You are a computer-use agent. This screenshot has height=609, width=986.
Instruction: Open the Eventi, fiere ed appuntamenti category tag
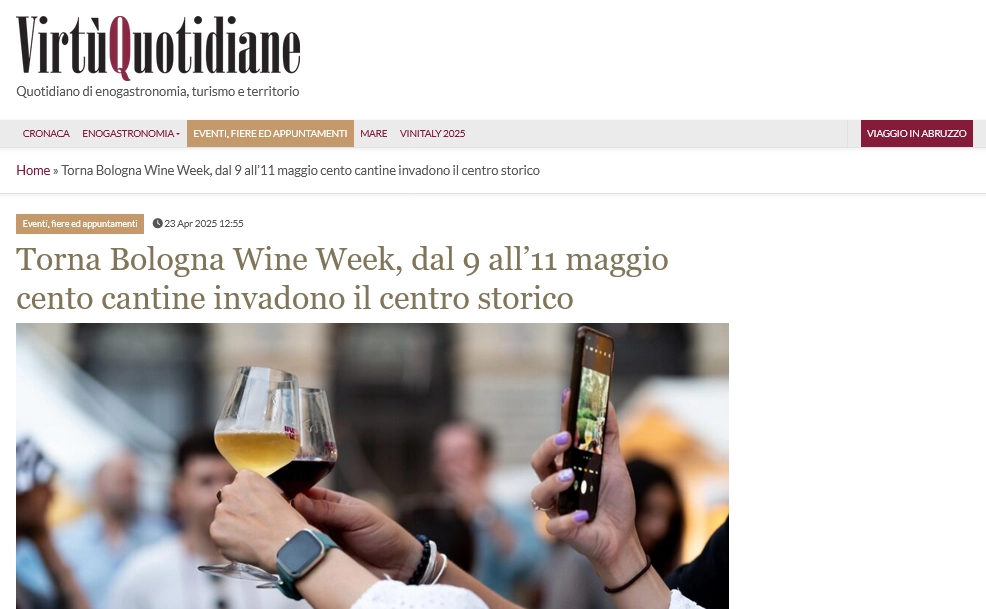click(80, 224)
